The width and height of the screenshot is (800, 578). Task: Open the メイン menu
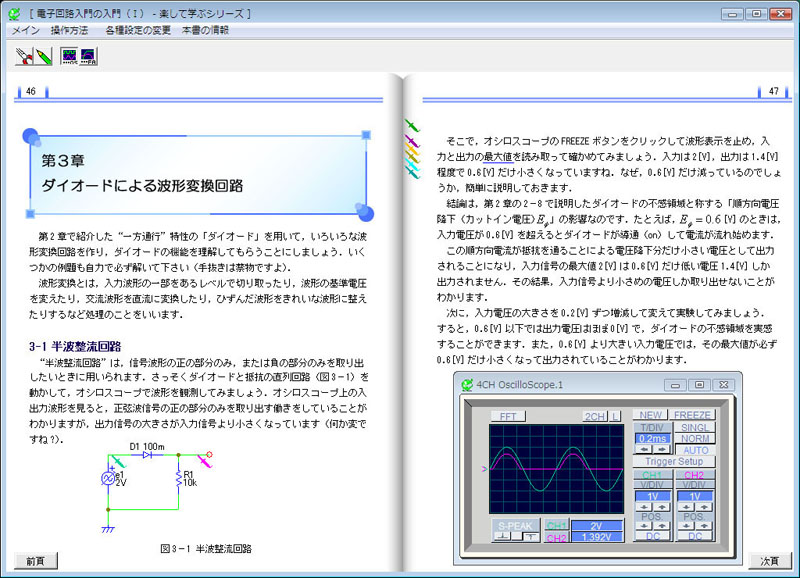click(26, 31)
